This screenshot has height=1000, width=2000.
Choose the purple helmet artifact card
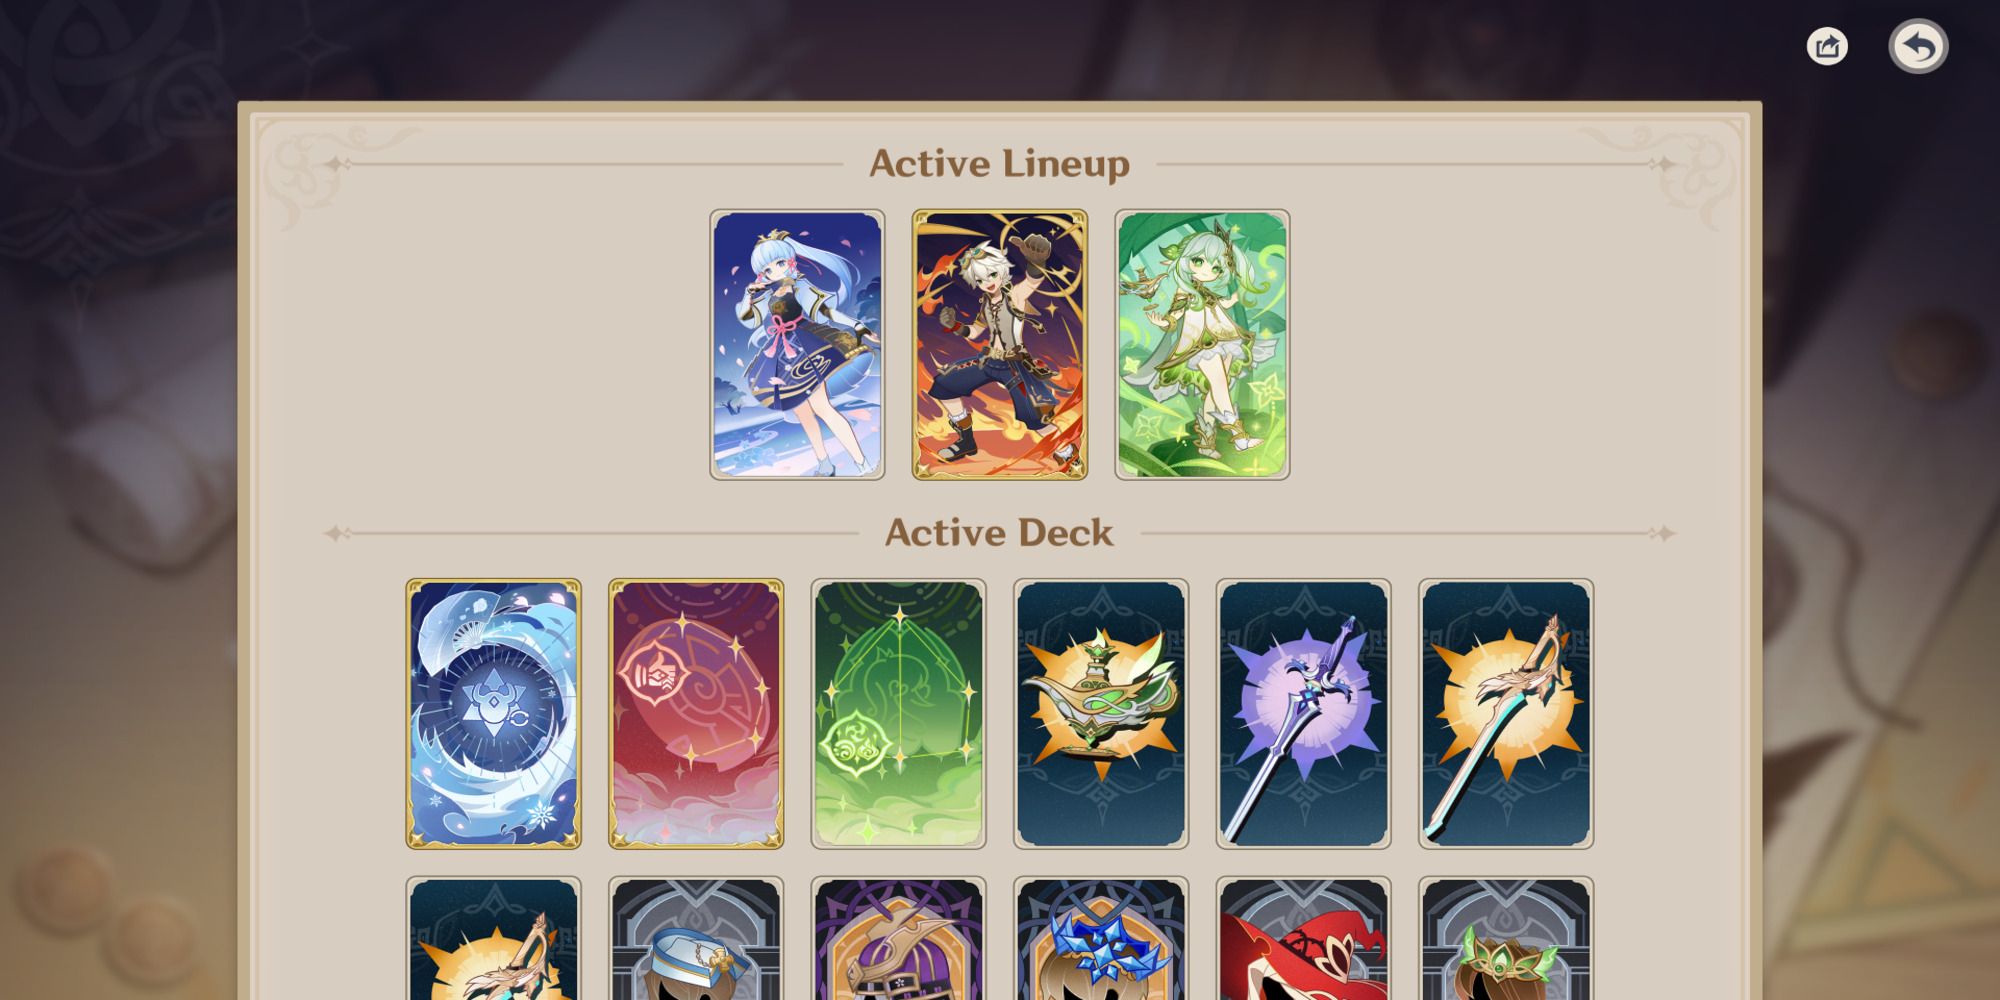(x=898, y=938)
